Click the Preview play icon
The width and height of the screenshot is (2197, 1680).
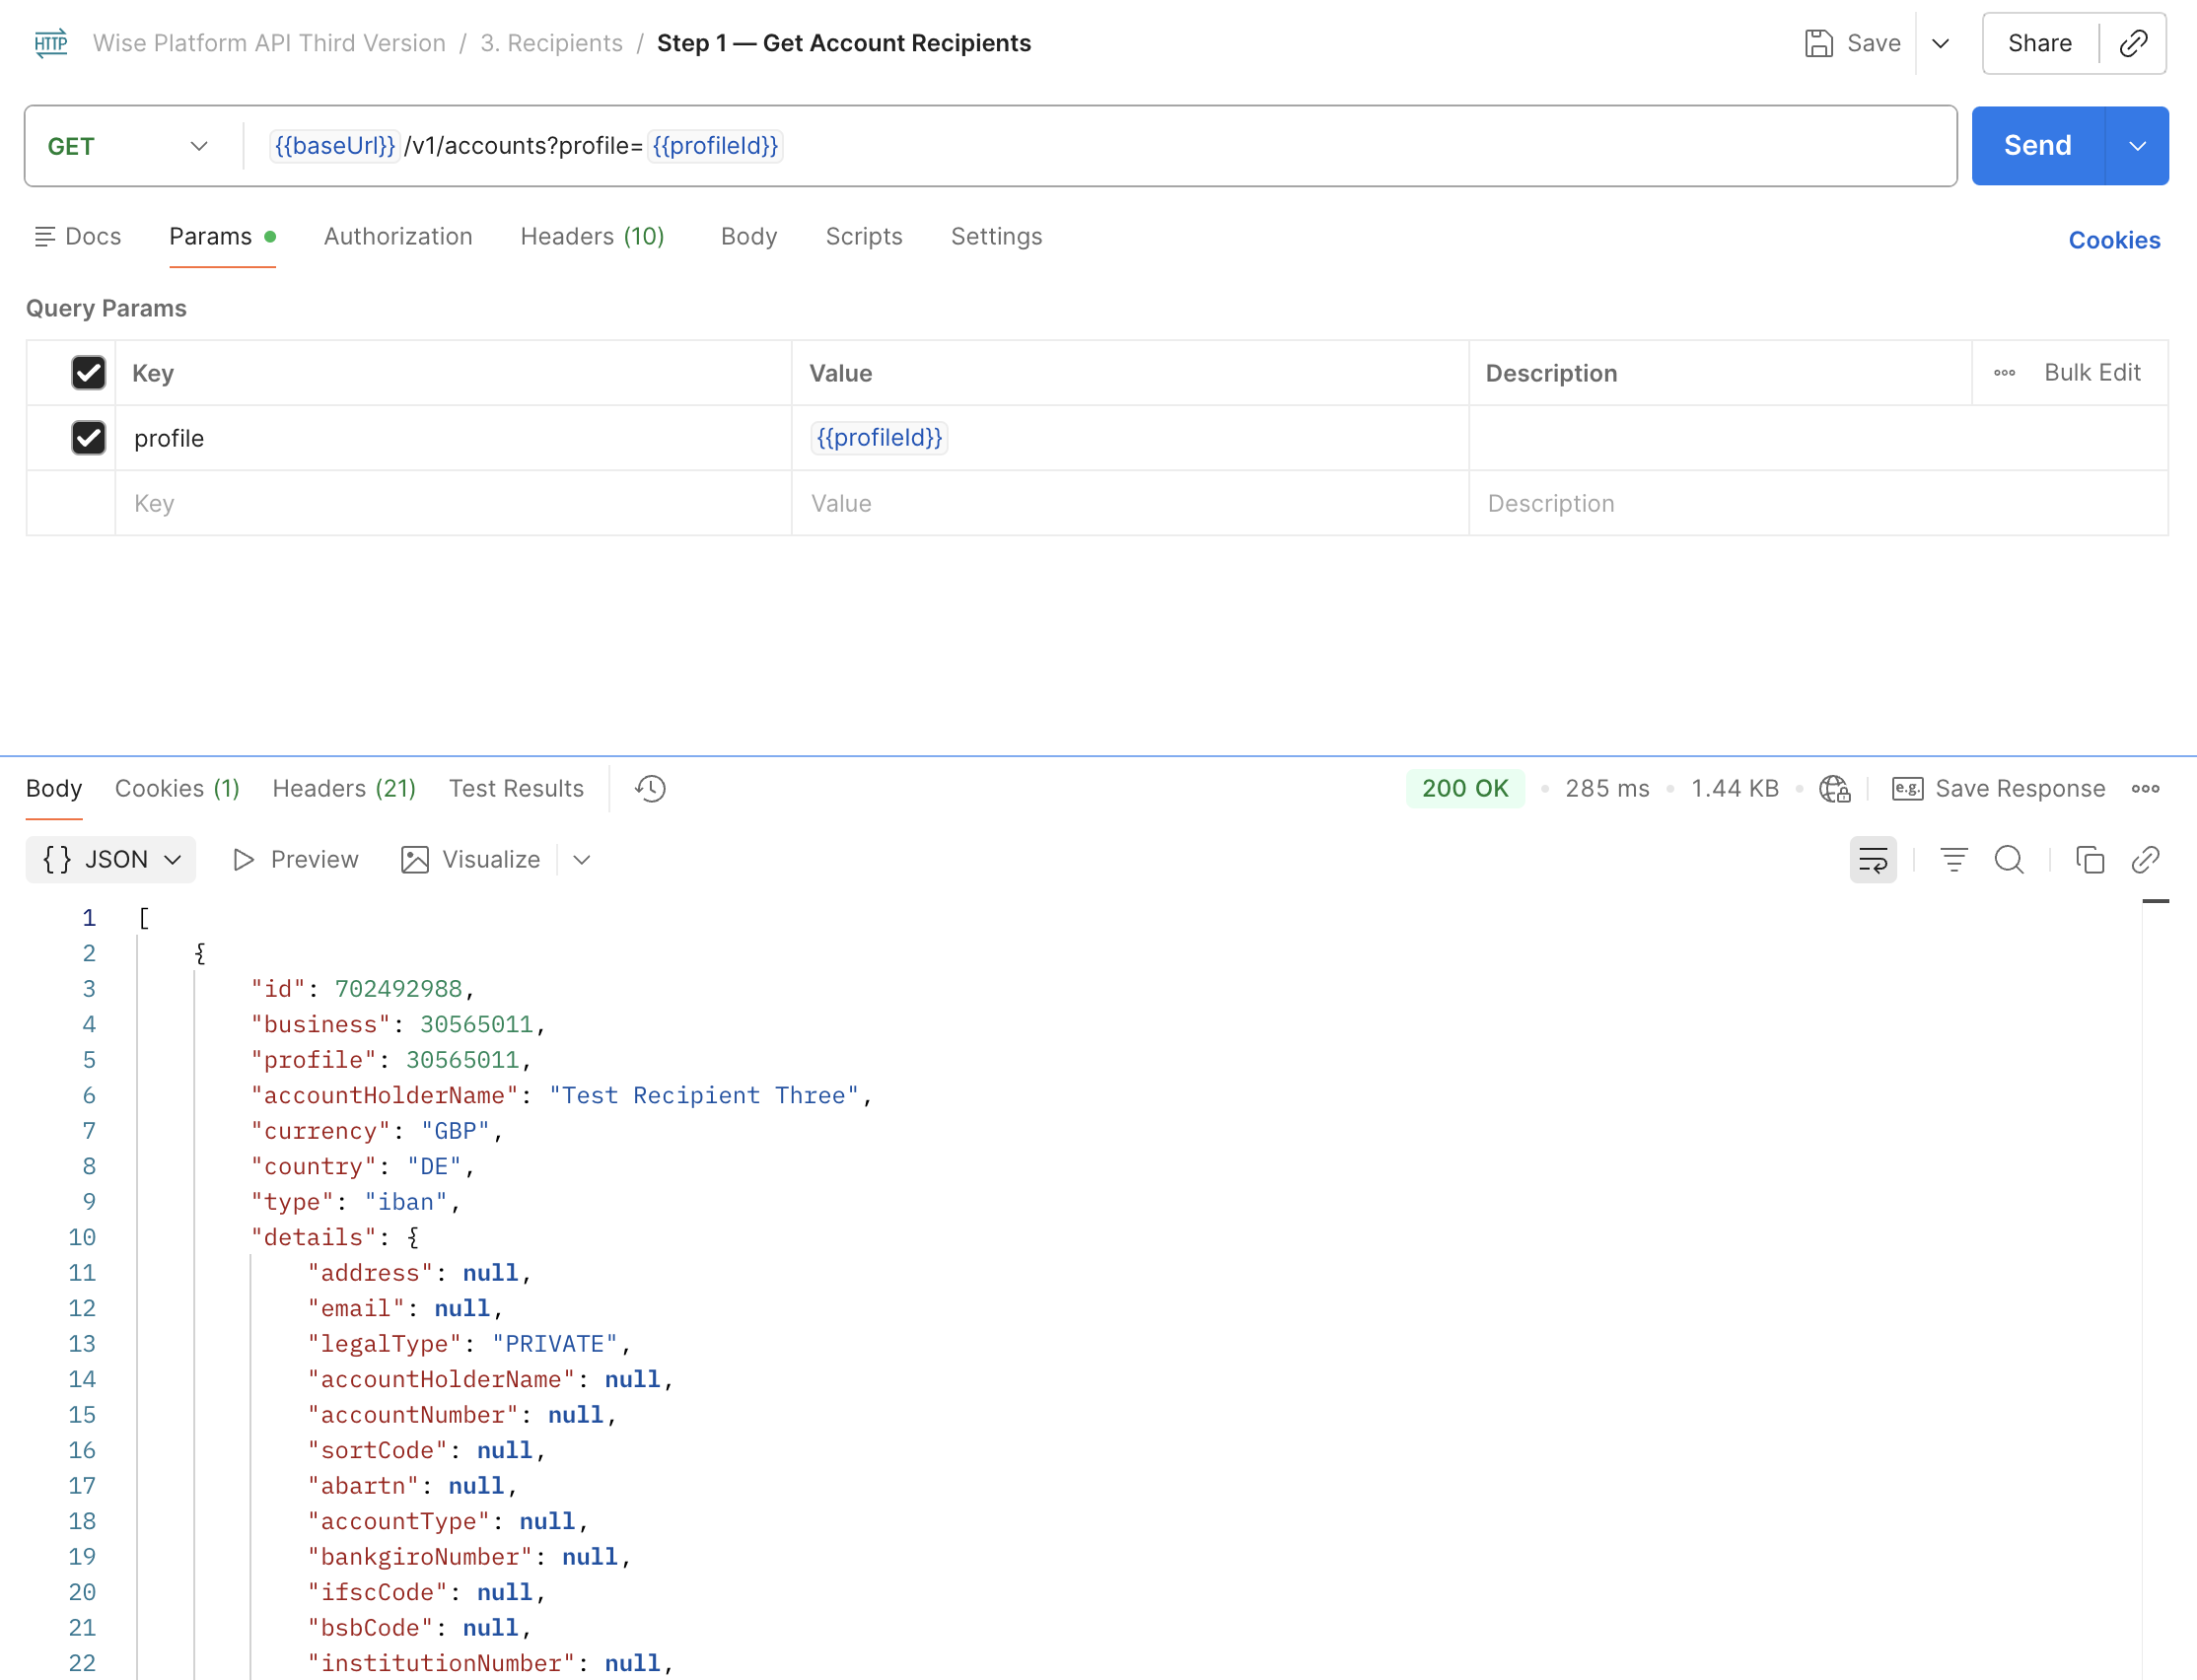[243, 859]
